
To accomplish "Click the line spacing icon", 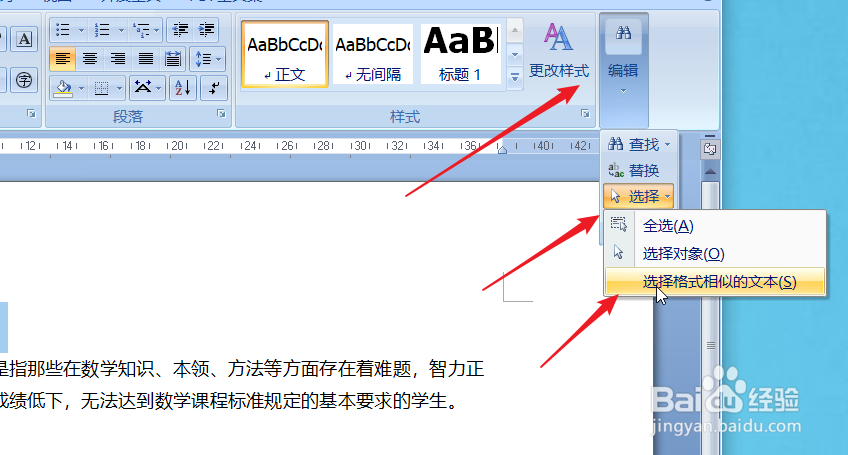I will [203, 58].
